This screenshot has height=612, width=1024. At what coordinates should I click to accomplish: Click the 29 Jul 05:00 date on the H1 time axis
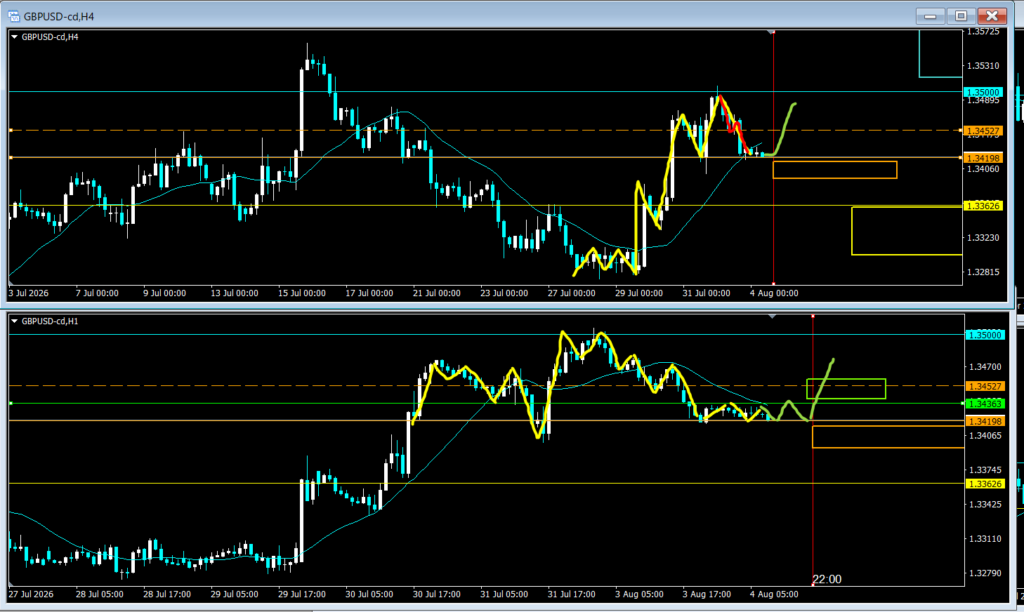234,594
